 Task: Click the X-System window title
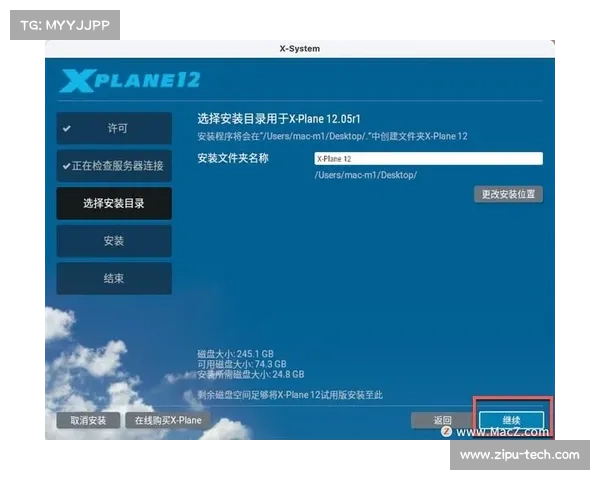pos(300,49)
